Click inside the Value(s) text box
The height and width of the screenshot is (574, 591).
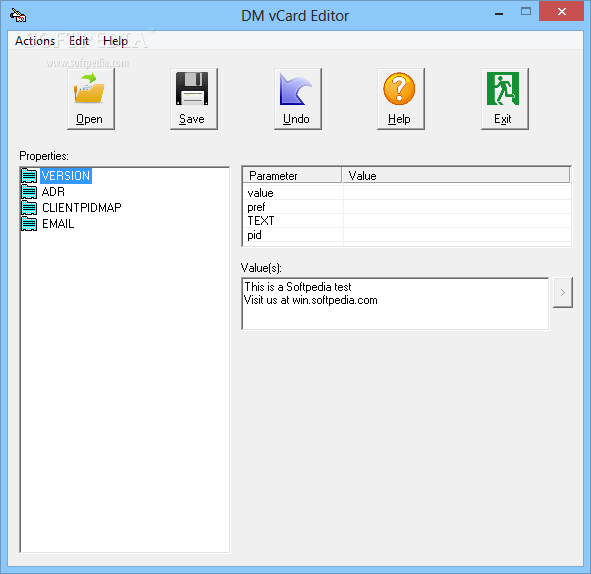[395, 304]
